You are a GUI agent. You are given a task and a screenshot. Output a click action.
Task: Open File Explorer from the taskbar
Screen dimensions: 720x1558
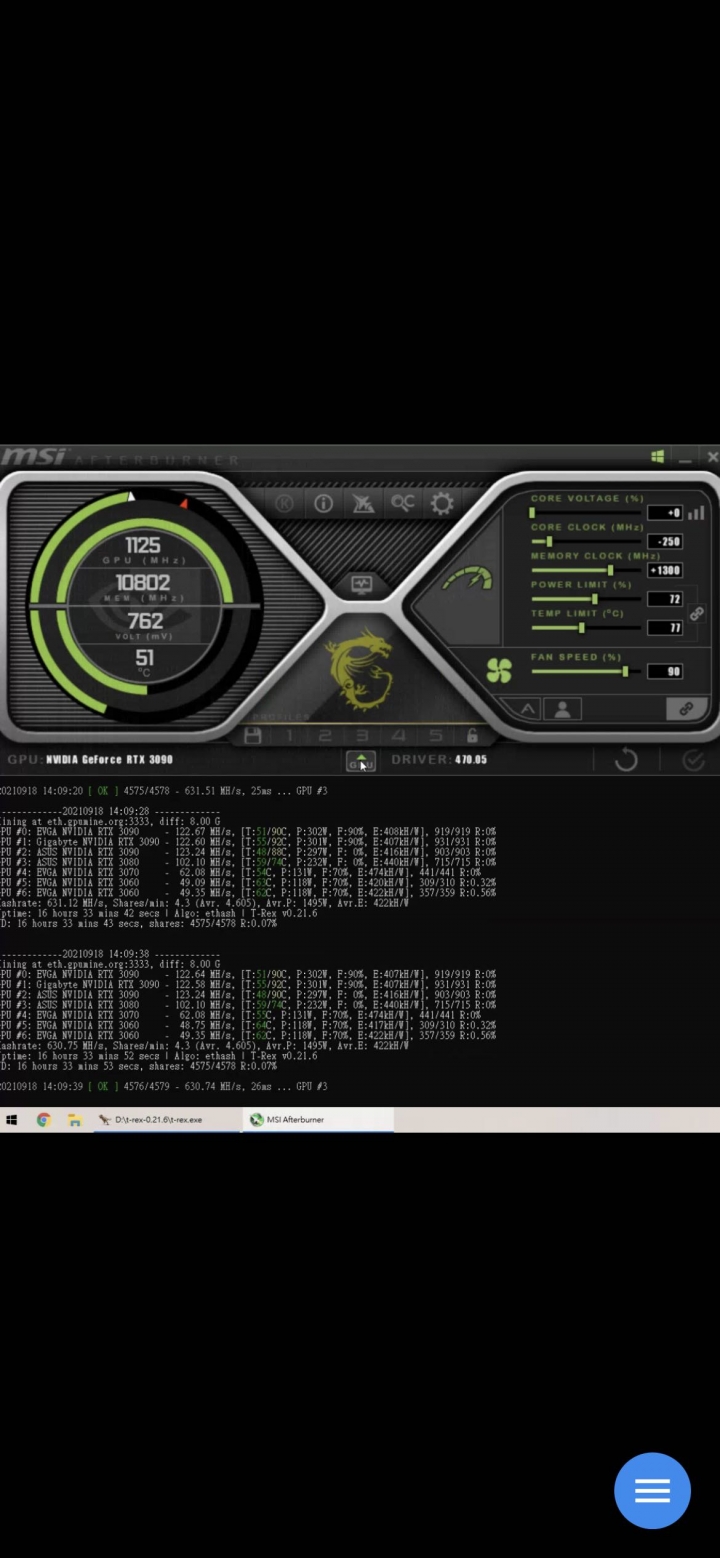tap(74, 1120)
